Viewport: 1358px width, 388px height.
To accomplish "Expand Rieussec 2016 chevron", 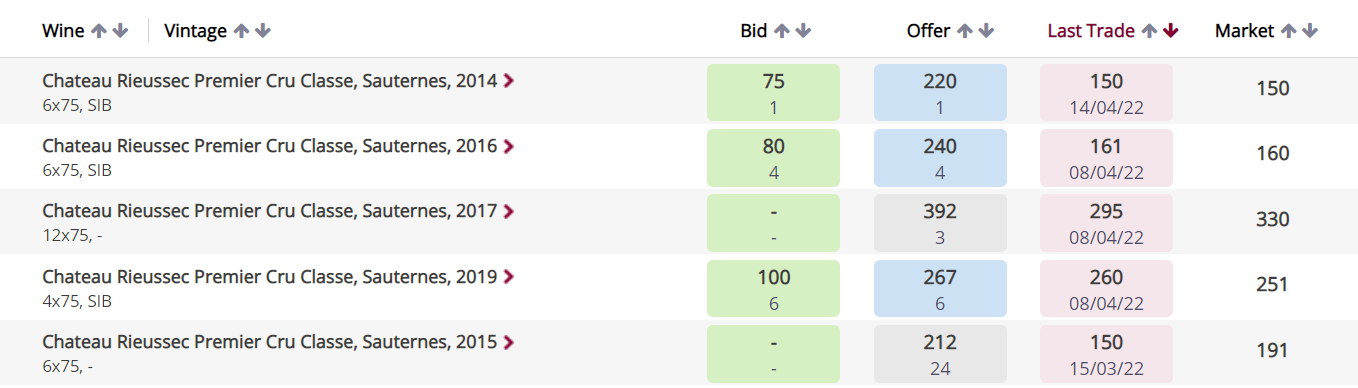I will (509, 147).
